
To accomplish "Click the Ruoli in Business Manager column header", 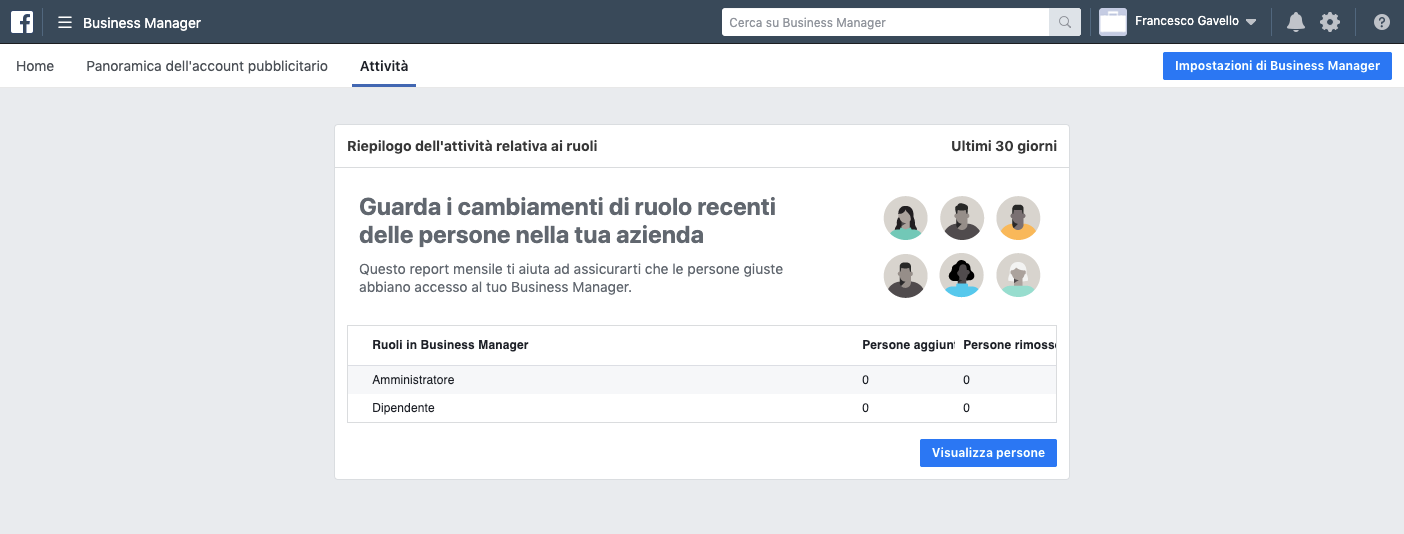I will (x=450, y=345).
